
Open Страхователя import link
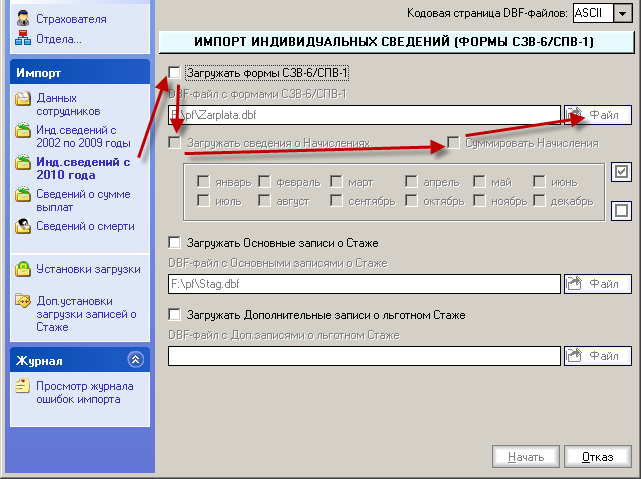click(71, 19)
